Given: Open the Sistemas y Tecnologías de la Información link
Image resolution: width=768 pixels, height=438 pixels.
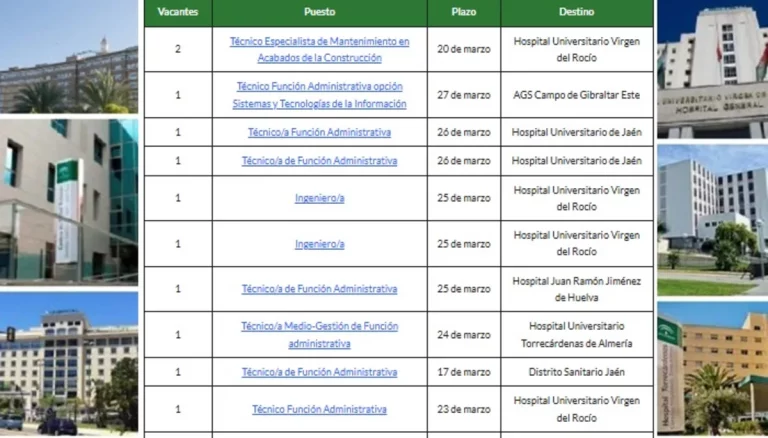Looking at the screenshot, I should click(x=319, y=95).
